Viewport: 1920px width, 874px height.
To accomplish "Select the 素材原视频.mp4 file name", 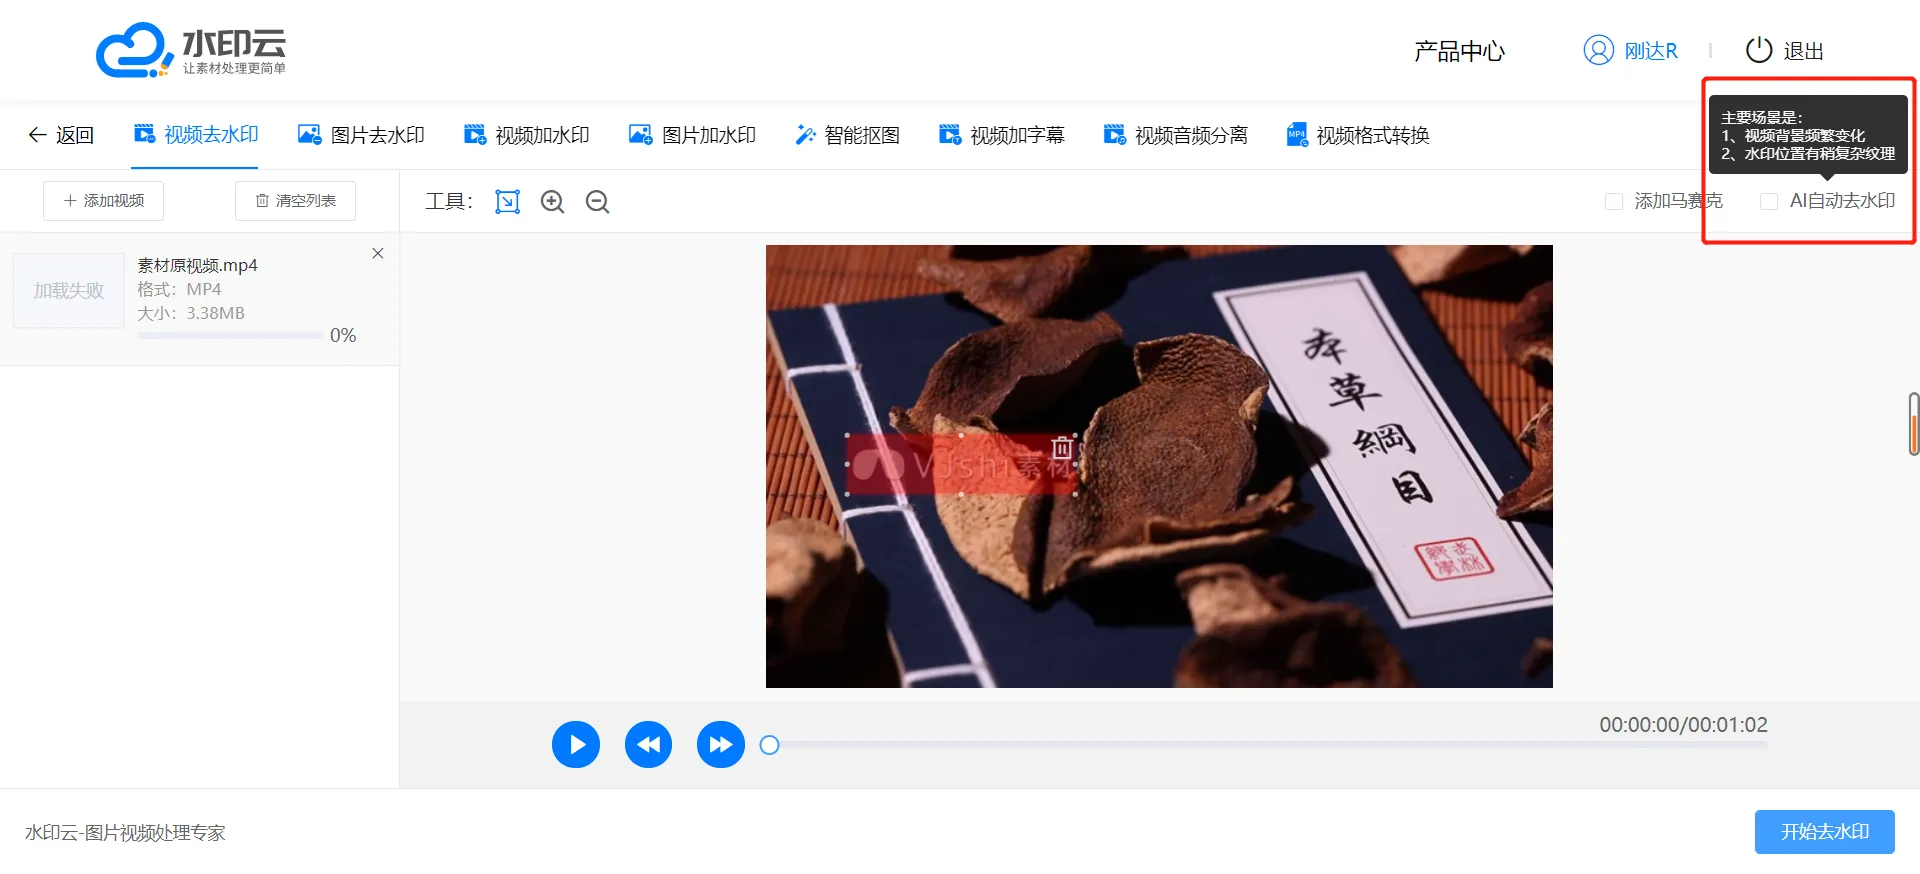I will pos(197,265).
